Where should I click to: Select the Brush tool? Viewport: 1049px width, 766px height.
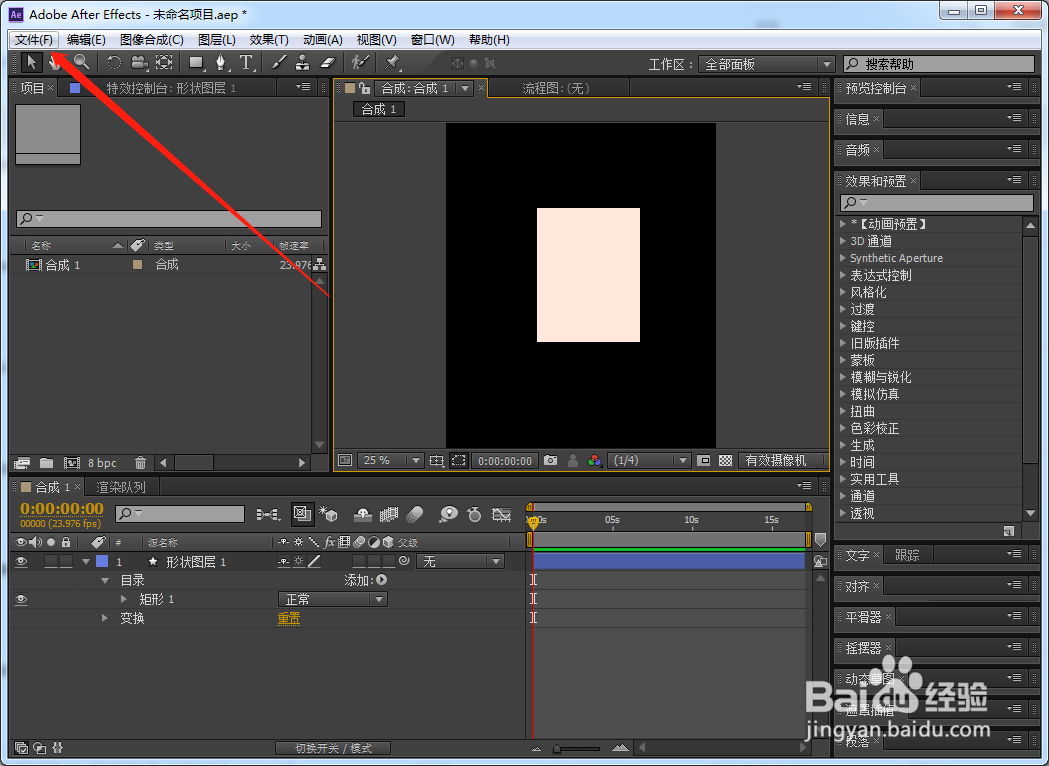click(278, 63)
